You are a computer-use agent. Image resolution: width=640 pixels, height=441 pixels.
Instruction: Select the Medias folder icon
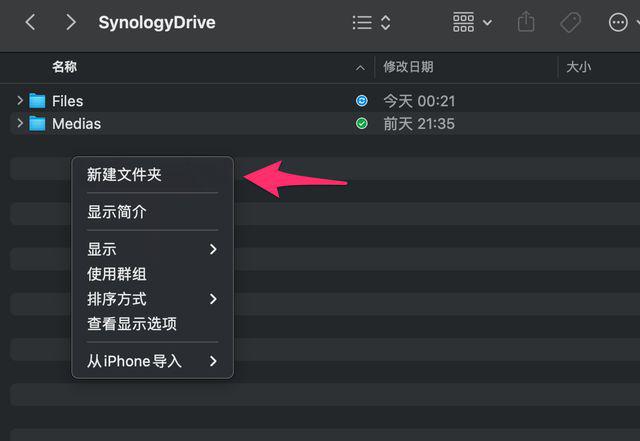[x=38, y=124]
